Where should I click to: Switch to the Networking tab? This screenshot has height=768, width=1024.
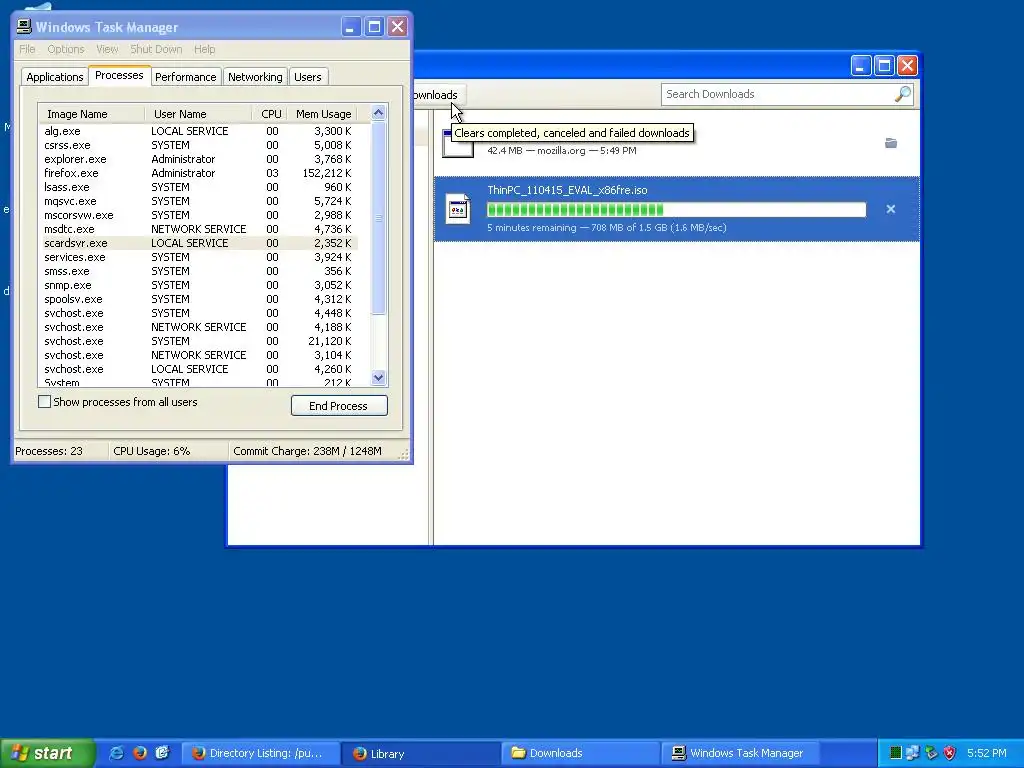tap(255, 76)
